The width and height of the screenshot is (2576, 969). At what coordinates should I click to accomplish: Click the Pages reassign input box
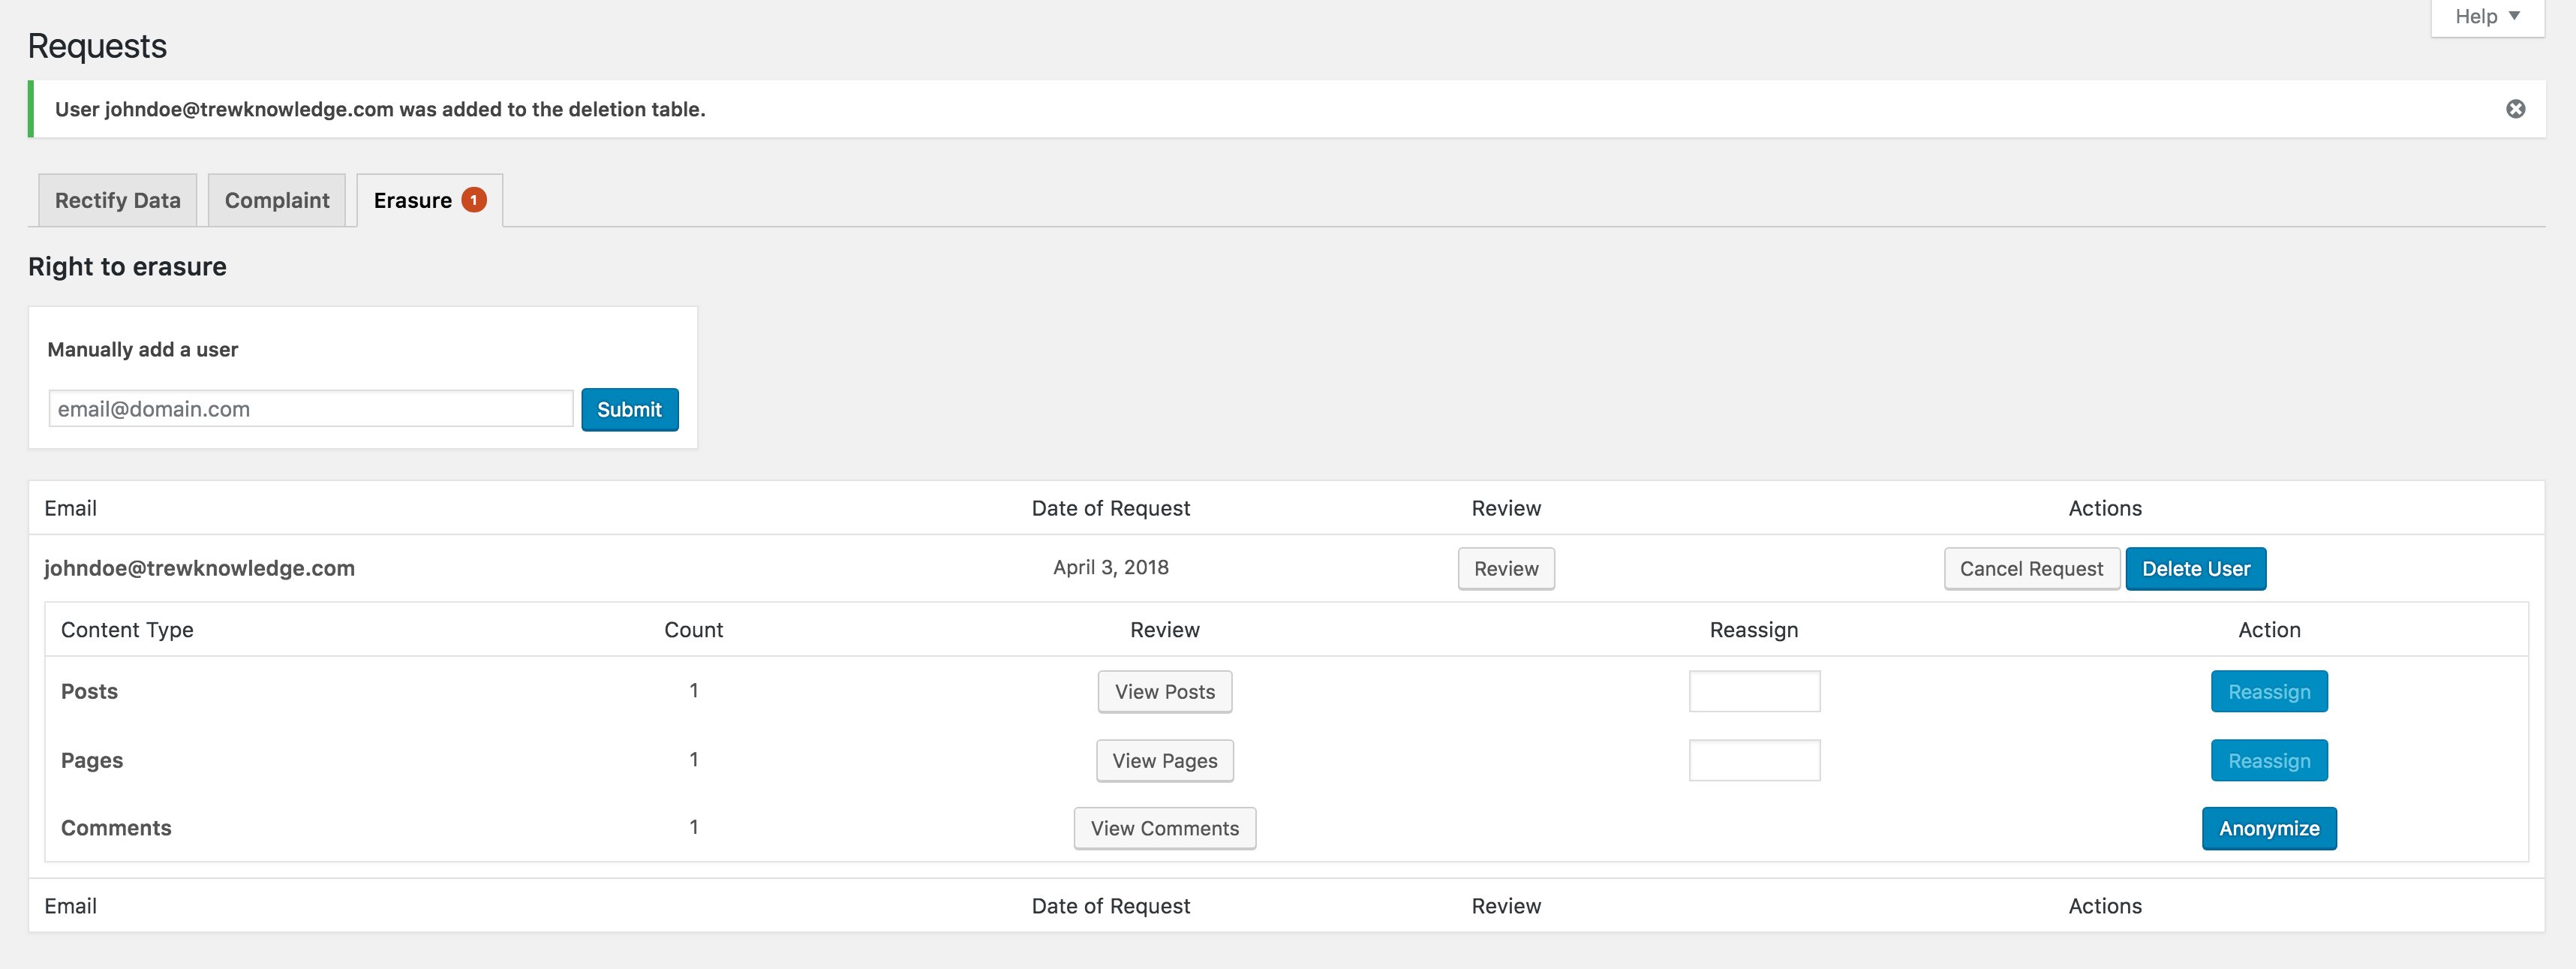(x=1754, y=760)
